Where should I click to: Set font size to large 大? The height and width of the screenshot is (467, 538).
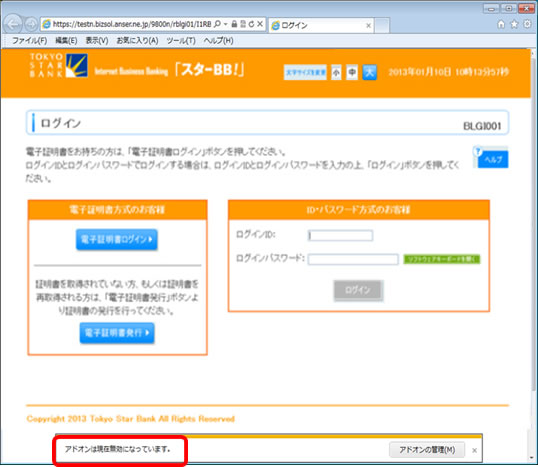[370, 72]
